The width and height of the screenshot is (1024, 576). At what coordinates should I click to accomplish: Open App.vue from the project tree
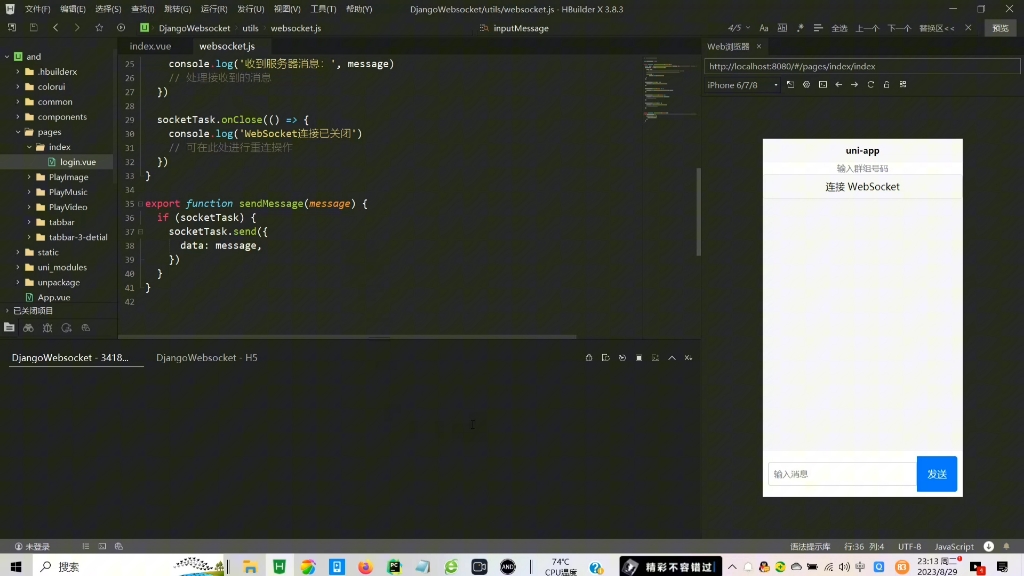point(54,297)
